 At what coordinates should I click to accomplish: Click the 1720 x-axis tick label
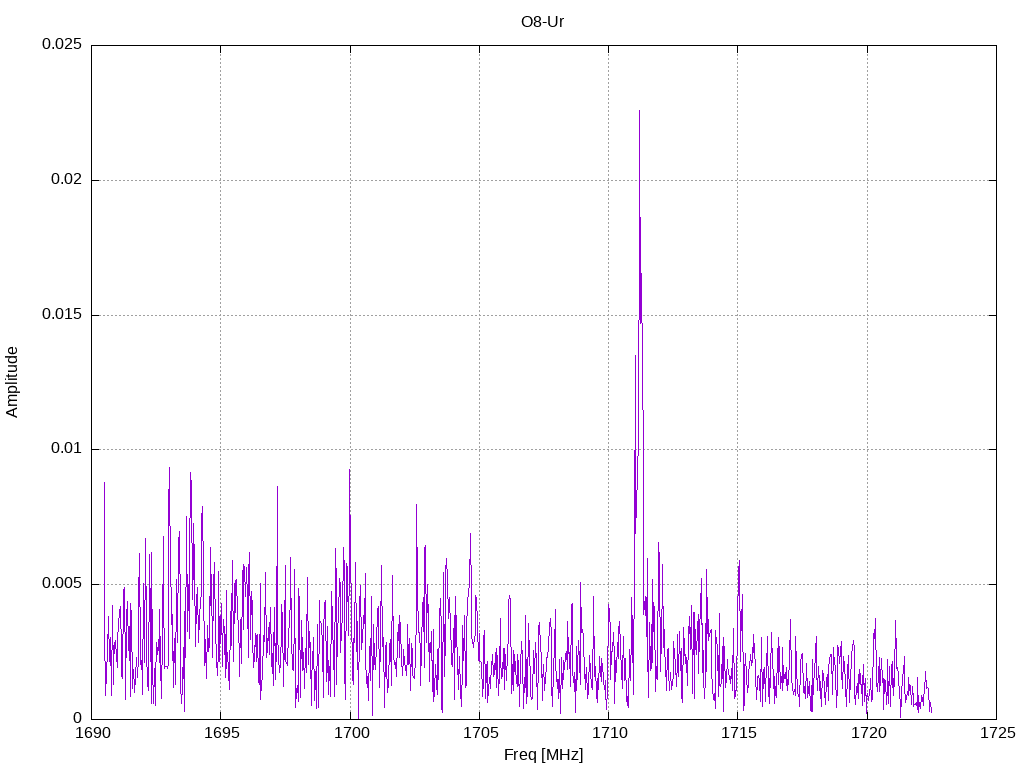pyautogui.click(x=868, y=733)
